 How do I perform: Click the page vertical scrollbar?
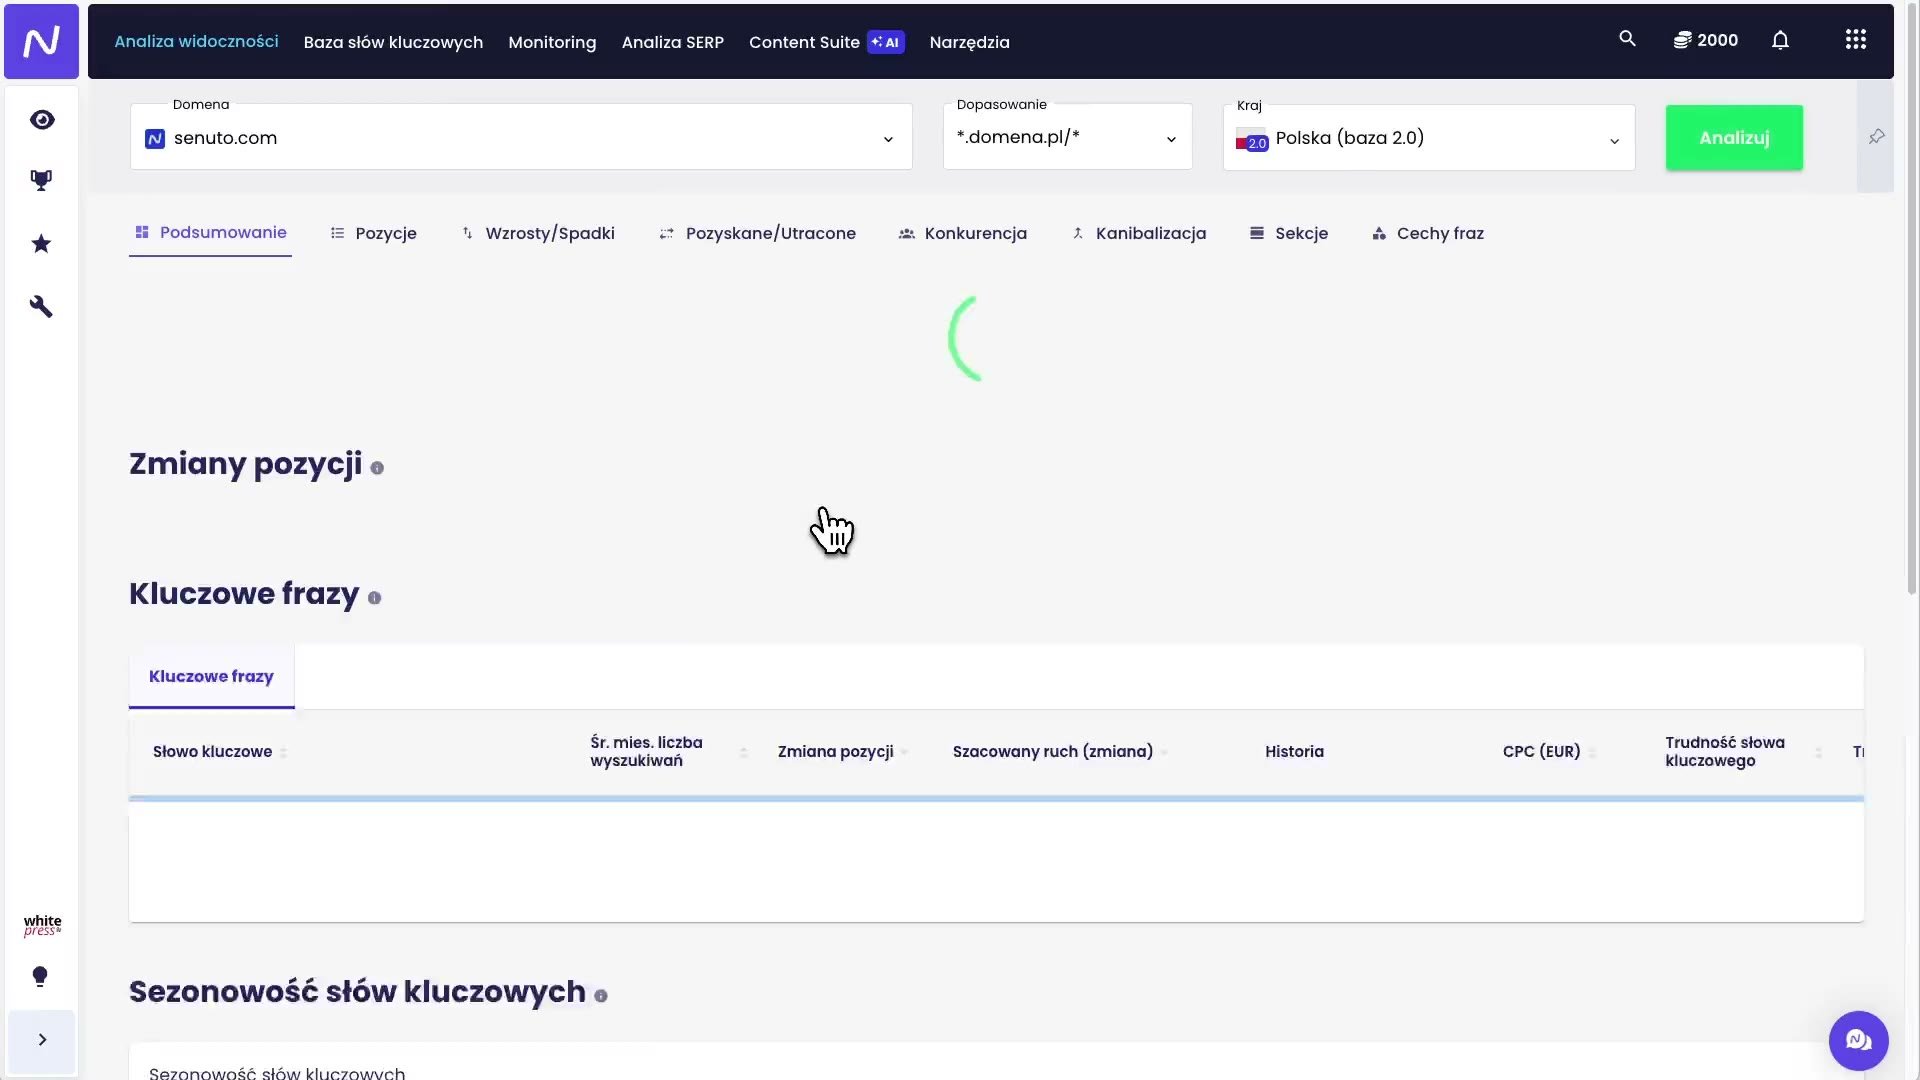1913,300
